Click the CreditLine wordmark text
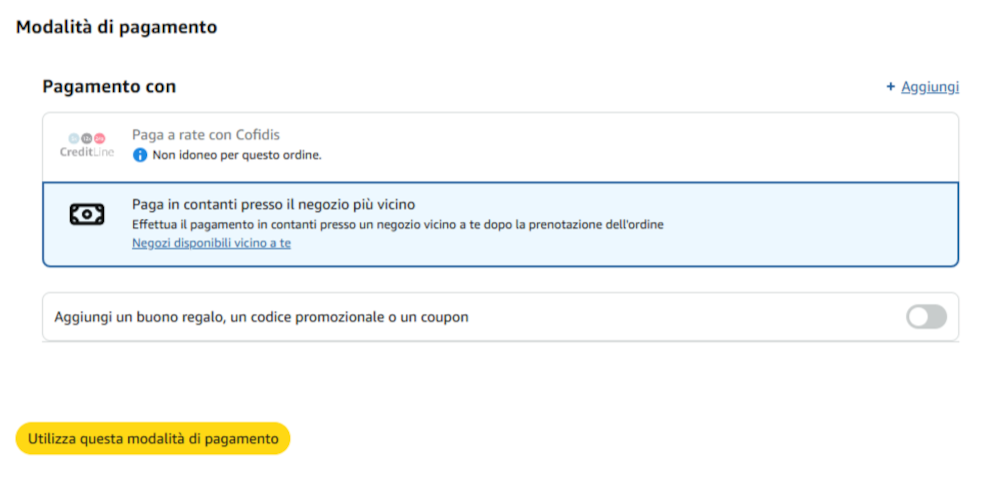992x481 pixels. pyautogui.click(x=87, y=152)
